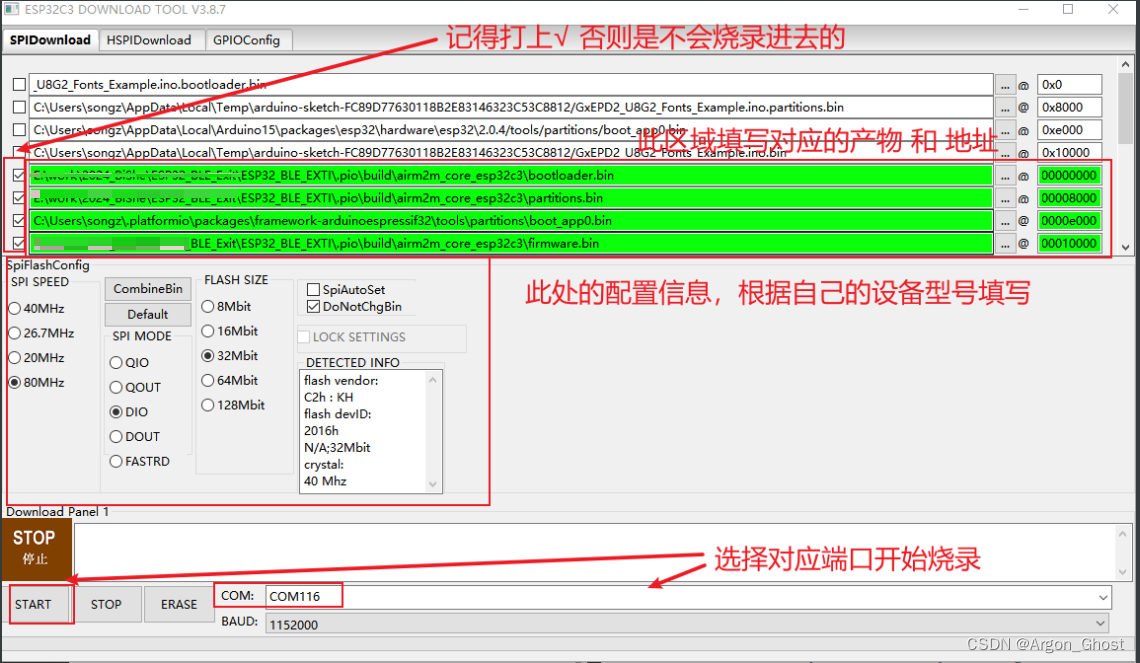Switch to the HSPIDownload tab
The width and height of the screenshot is (1140, 663).
click(x=150, y=40)
